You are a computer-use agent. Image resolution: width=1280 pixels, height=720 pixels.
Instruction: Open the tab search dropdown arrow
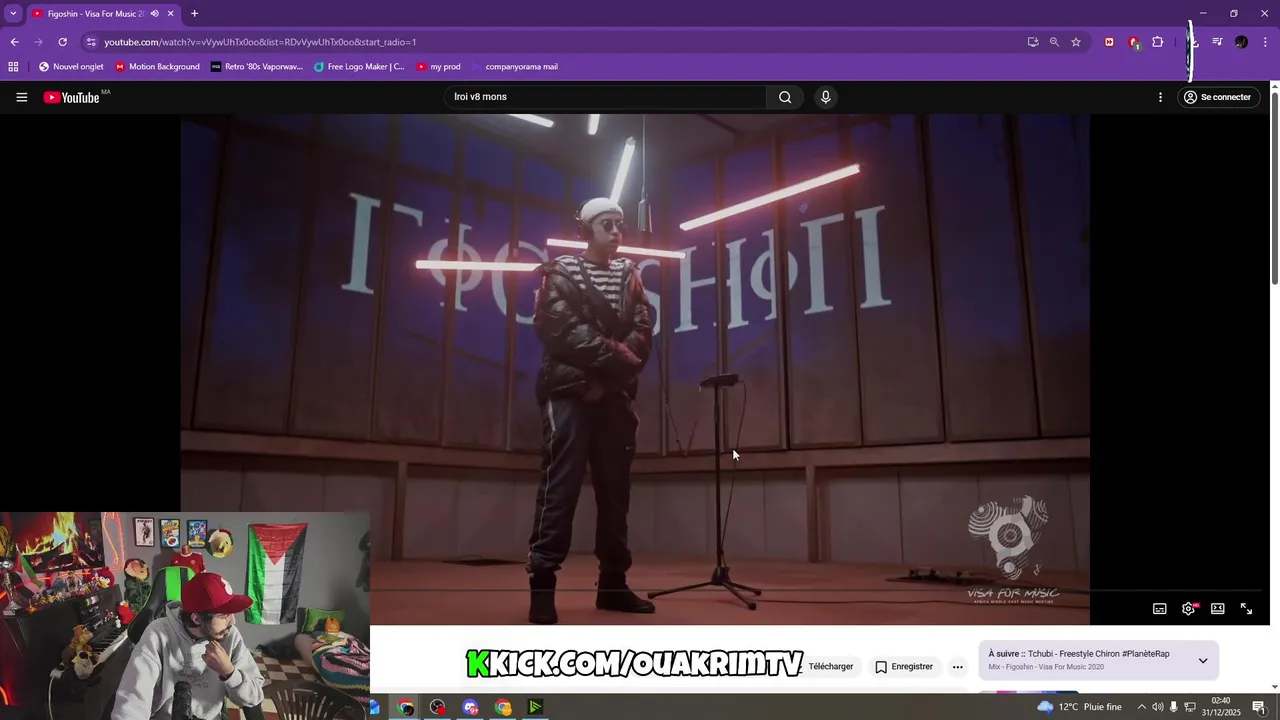(13, 13)
